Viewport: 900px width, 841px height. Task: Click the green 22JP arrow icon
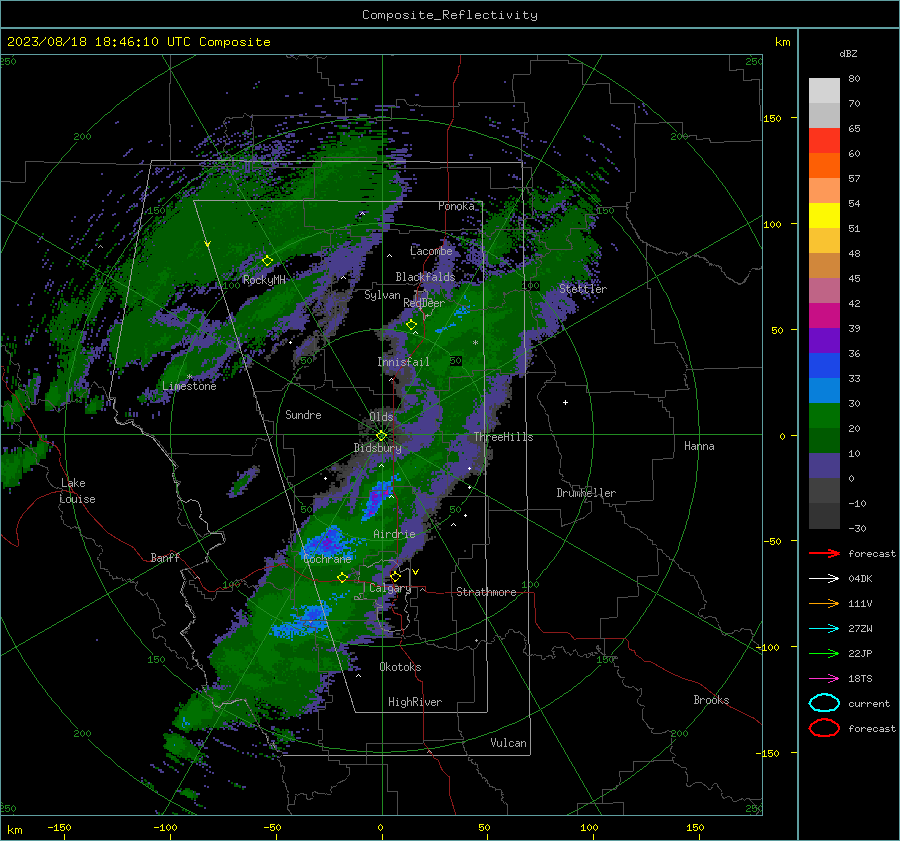(824, 653)
